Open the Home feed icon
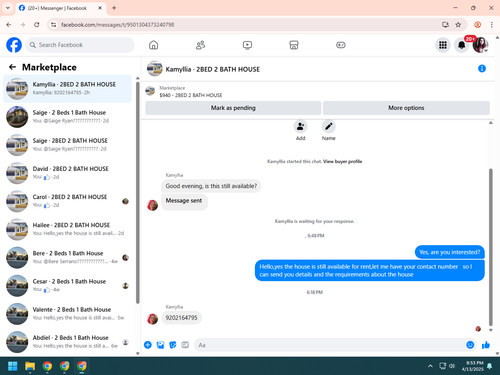 click(153, 45)
